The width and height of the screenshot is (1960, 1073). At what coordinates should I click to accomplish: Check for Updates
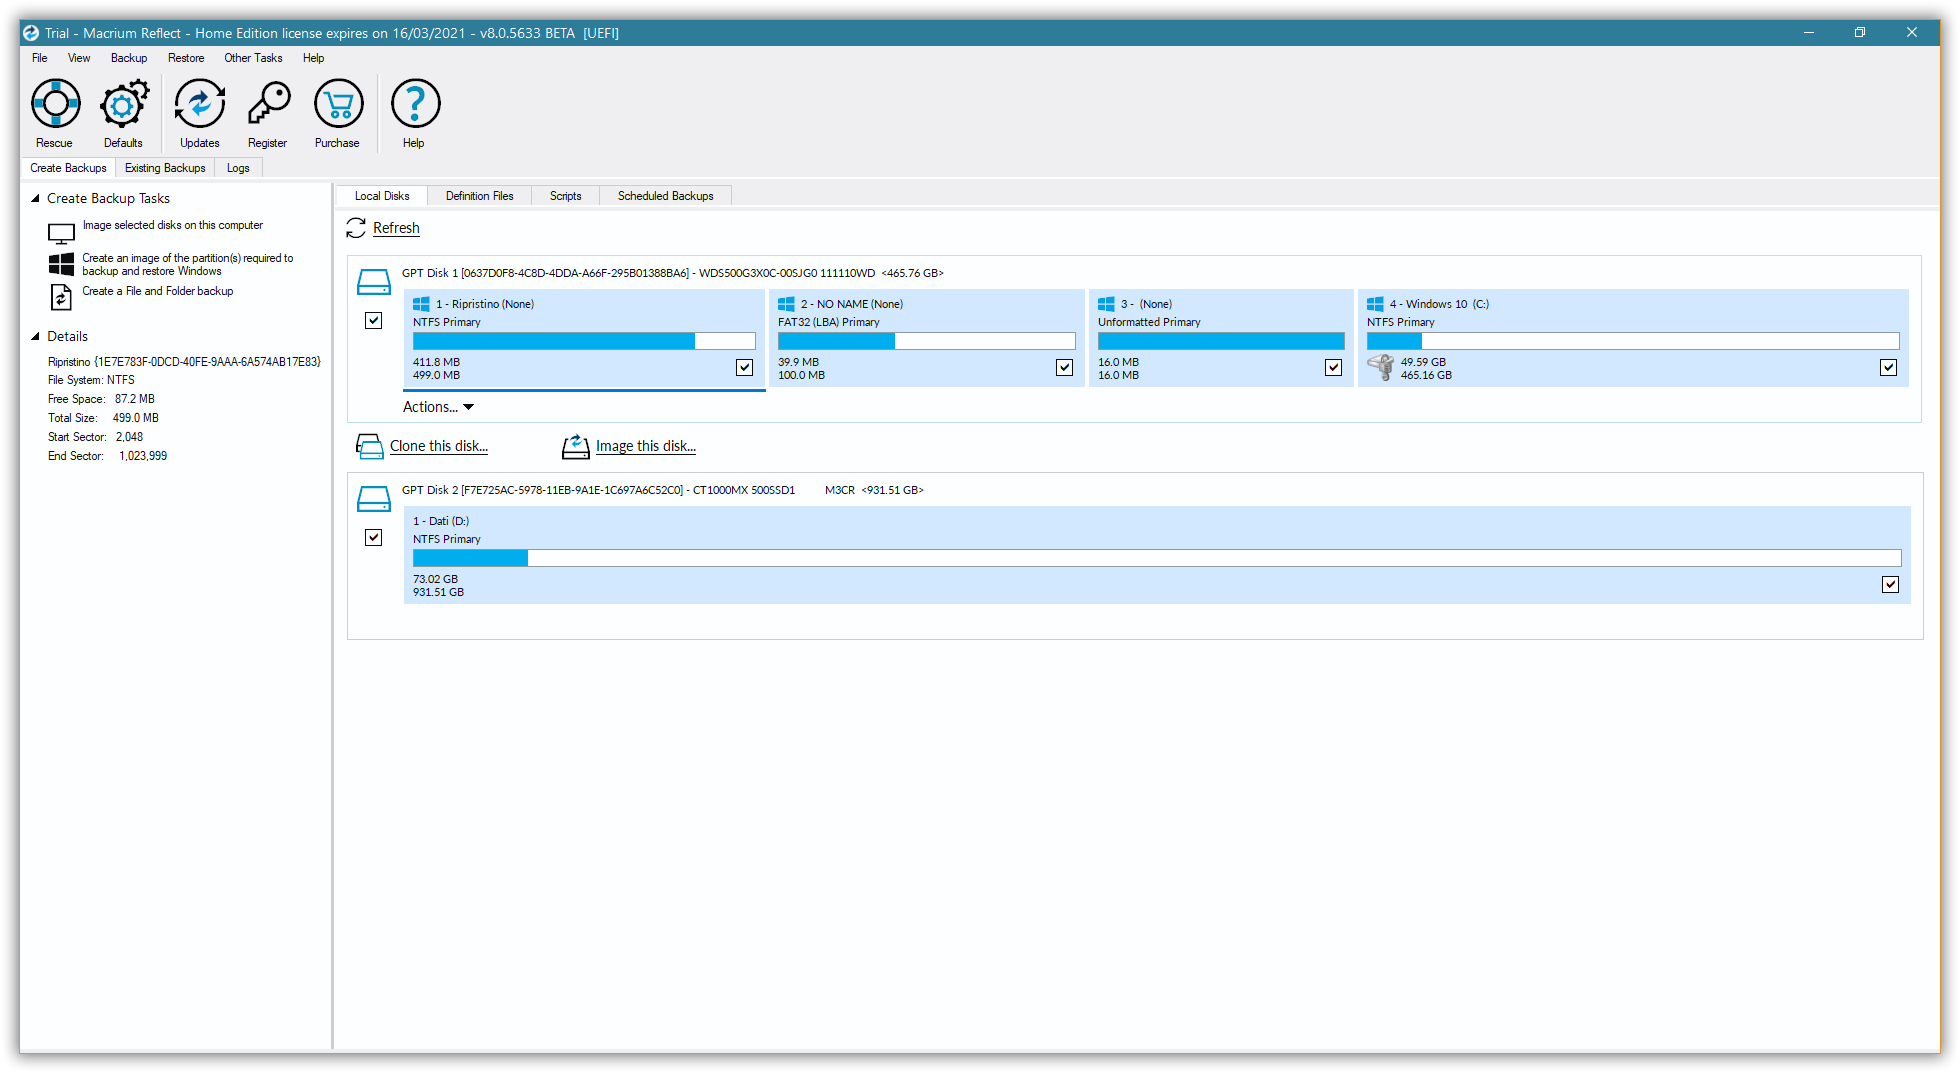point(199,104)
